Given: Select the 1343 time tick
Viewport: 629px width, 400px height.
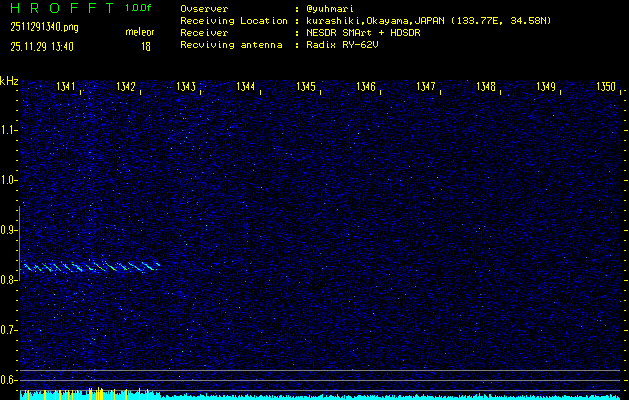Looking at the screenshot, I should 186,87.
